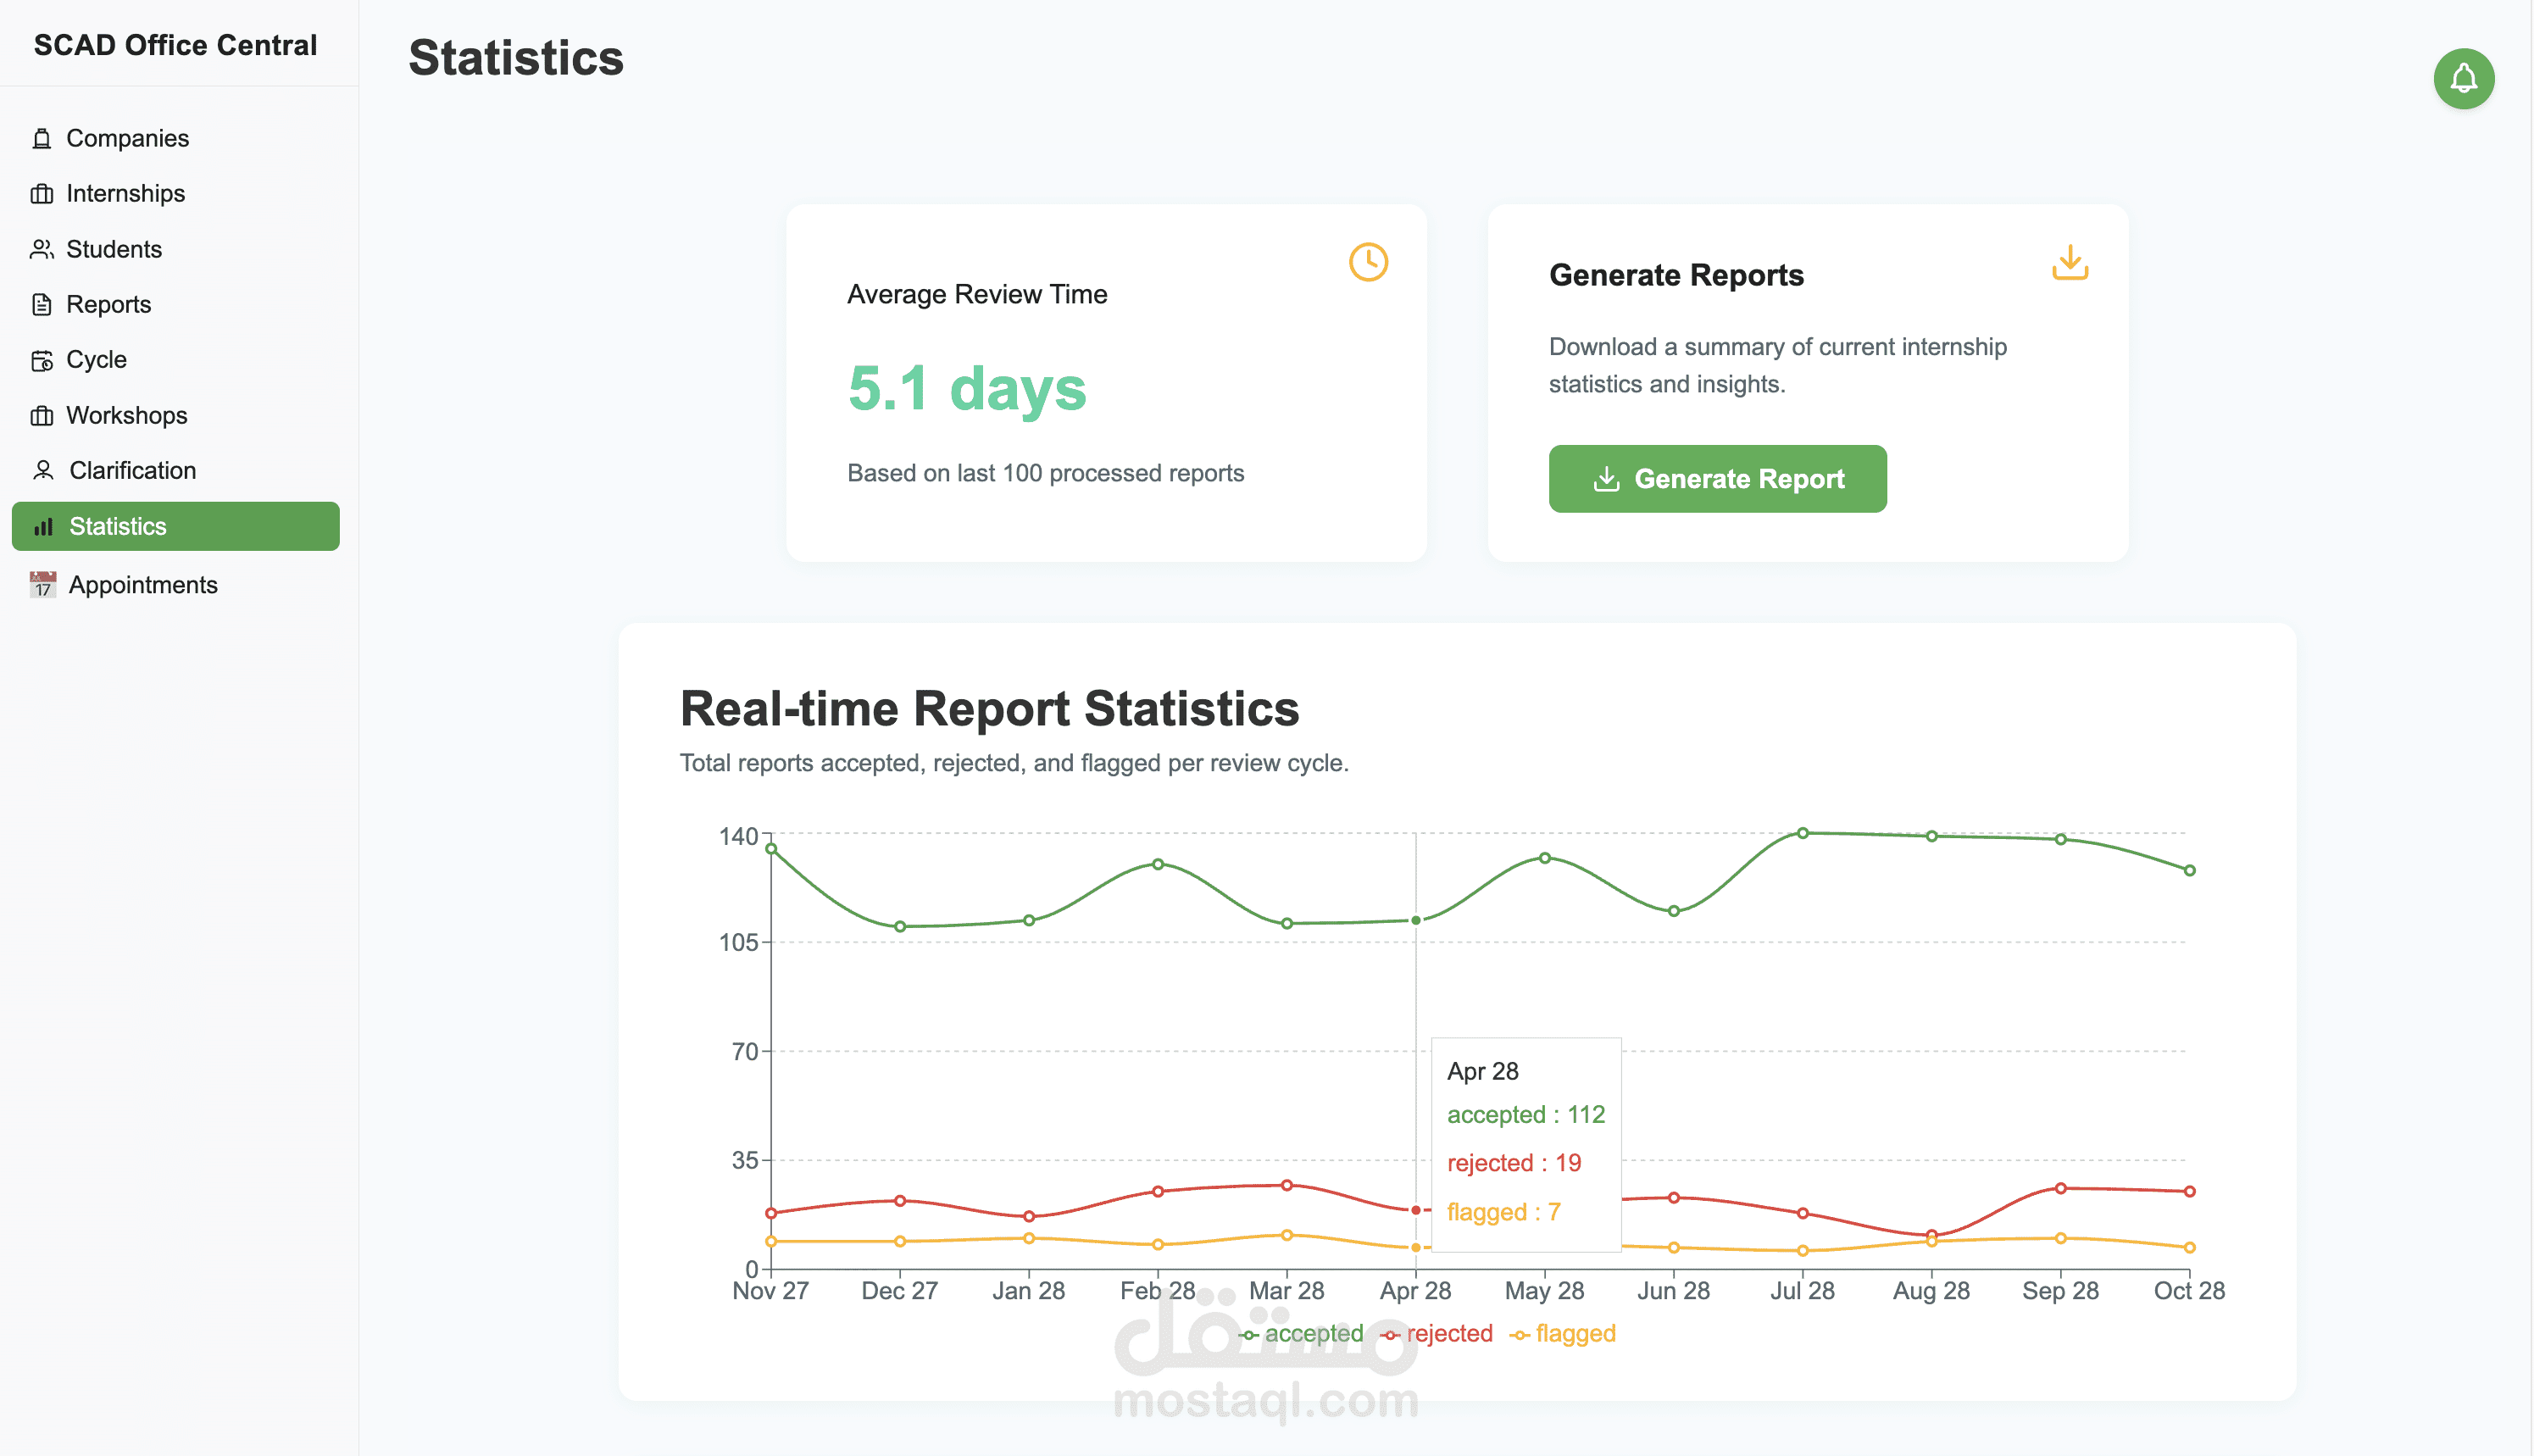Click the Cycle calendar icon in sidebar
This screenshot has height=1456, width=2534.
click(x=42, y=360)
